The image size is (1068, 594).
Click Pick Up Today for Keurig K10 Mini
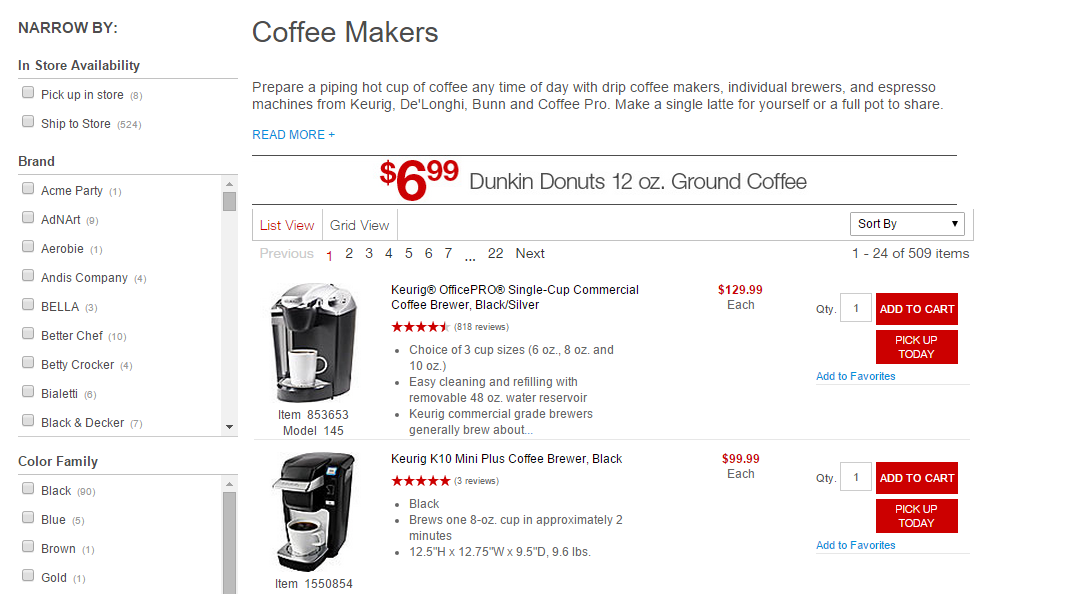pyautogui.click(x=917, y=516)
